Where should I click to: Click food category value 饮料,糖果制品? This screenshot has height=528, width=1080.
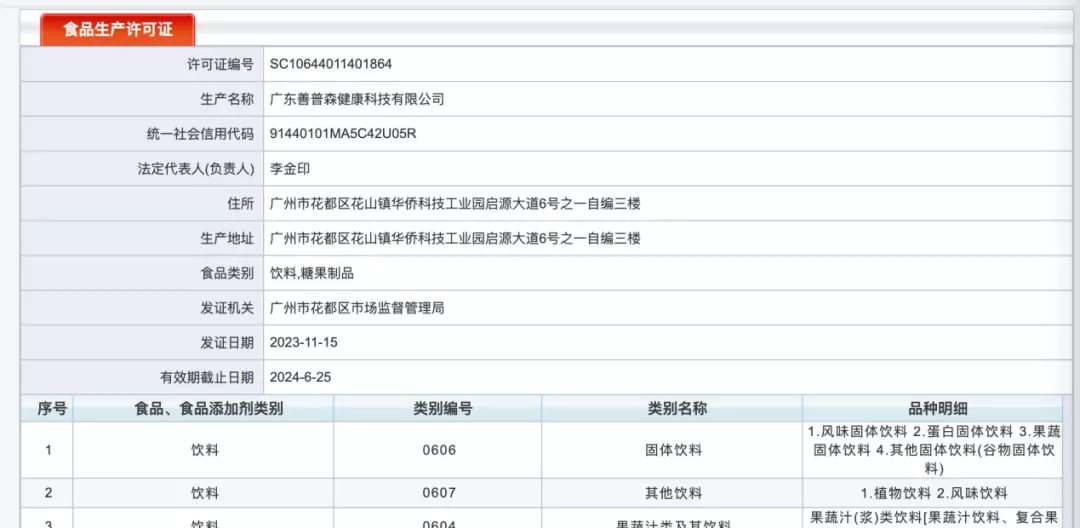pos(311,273)
